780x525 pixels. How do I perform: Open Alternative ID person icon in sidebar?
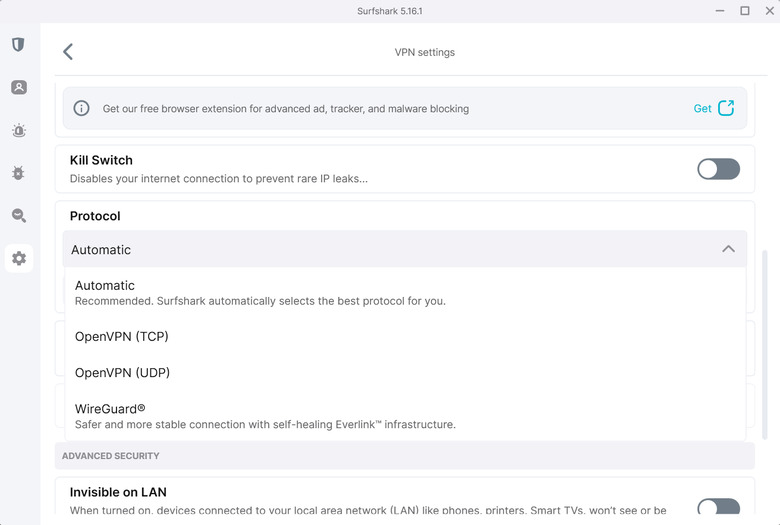click(18, 88)
